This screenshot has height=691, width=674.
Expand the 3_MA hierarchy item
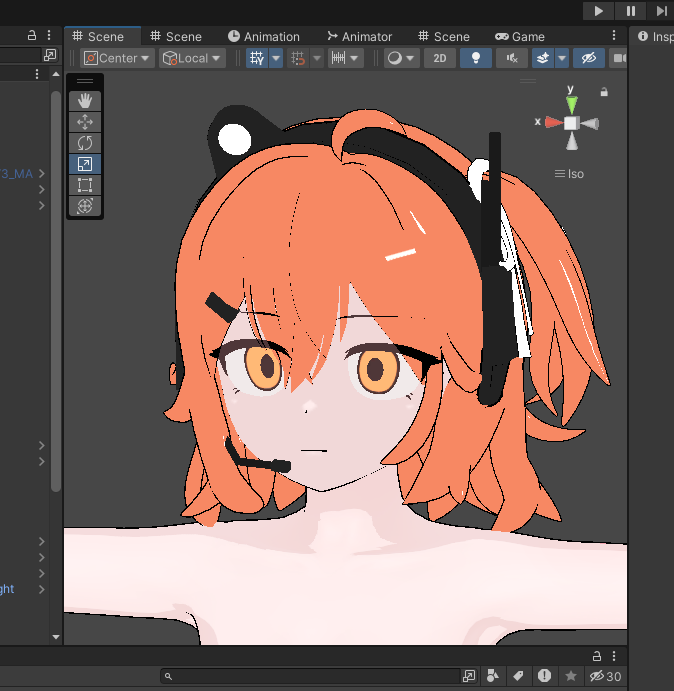41,174
